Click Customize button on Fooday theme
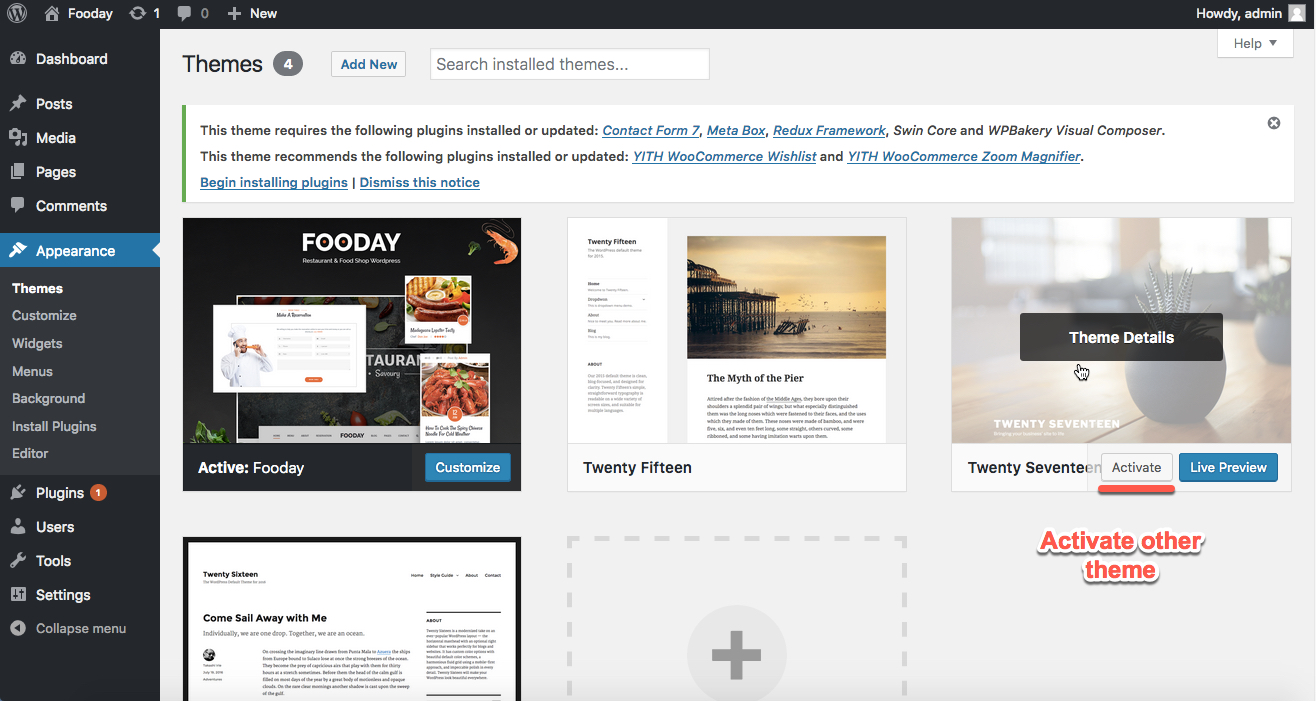 click(467, 467)
